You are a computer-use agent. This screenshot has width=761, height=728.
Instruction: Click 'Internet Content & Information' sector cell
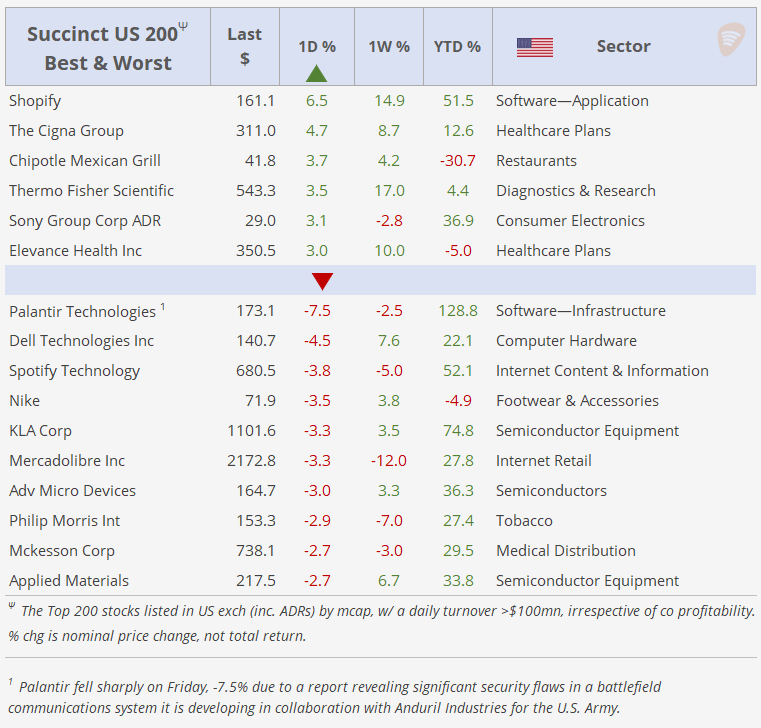point(602,371)
